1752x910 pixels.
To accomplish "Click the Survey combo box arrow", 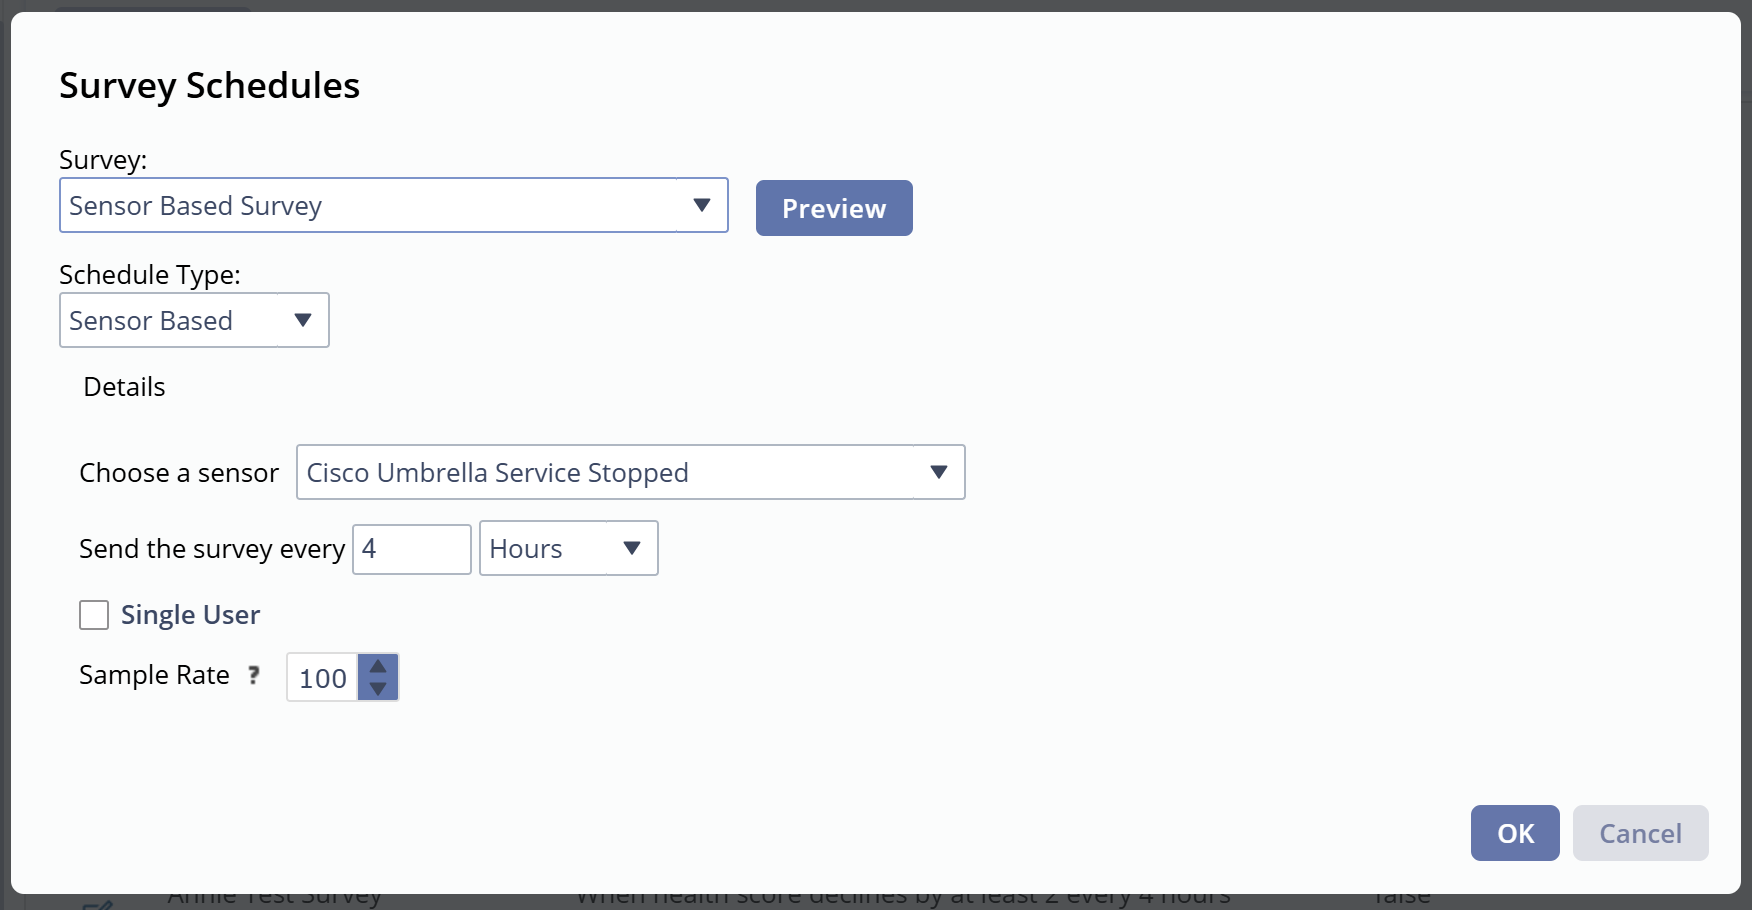I will pyautogui.click(x=702, y=205).
